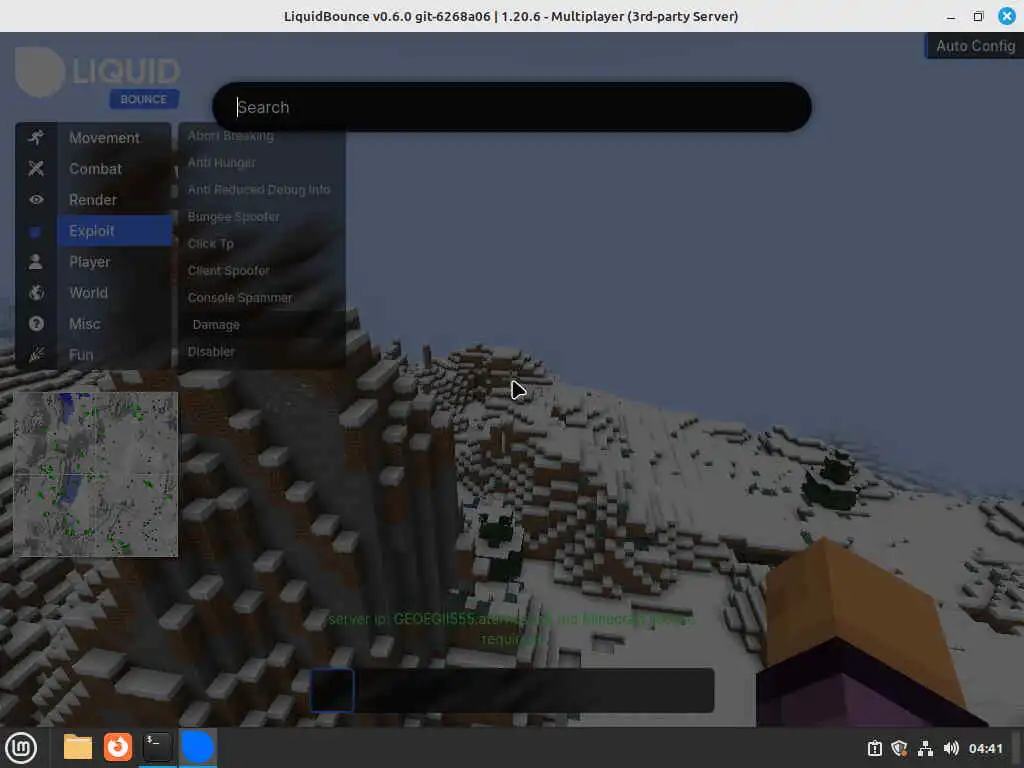1024x768 pixels.
Task: Click the Auto Config button
Action: point(974,46)
